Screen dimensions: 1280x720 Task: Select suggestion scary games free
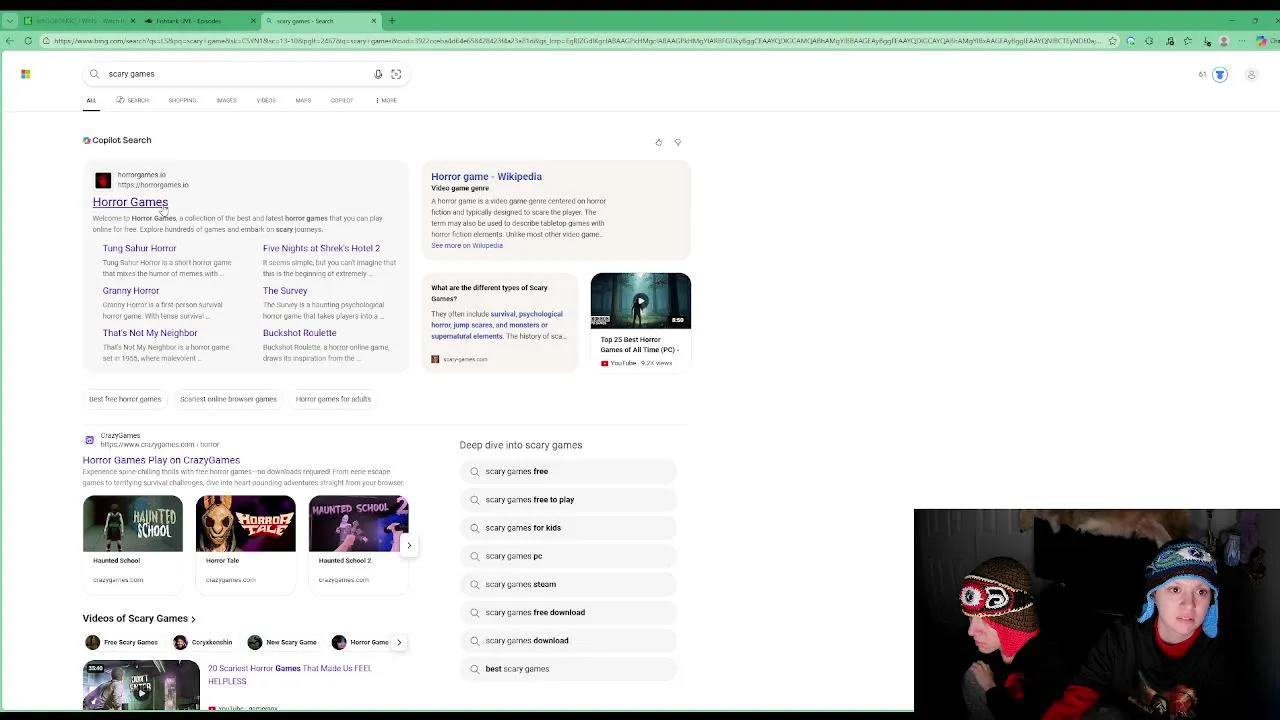pyautogui.click(x=568, y=471)
